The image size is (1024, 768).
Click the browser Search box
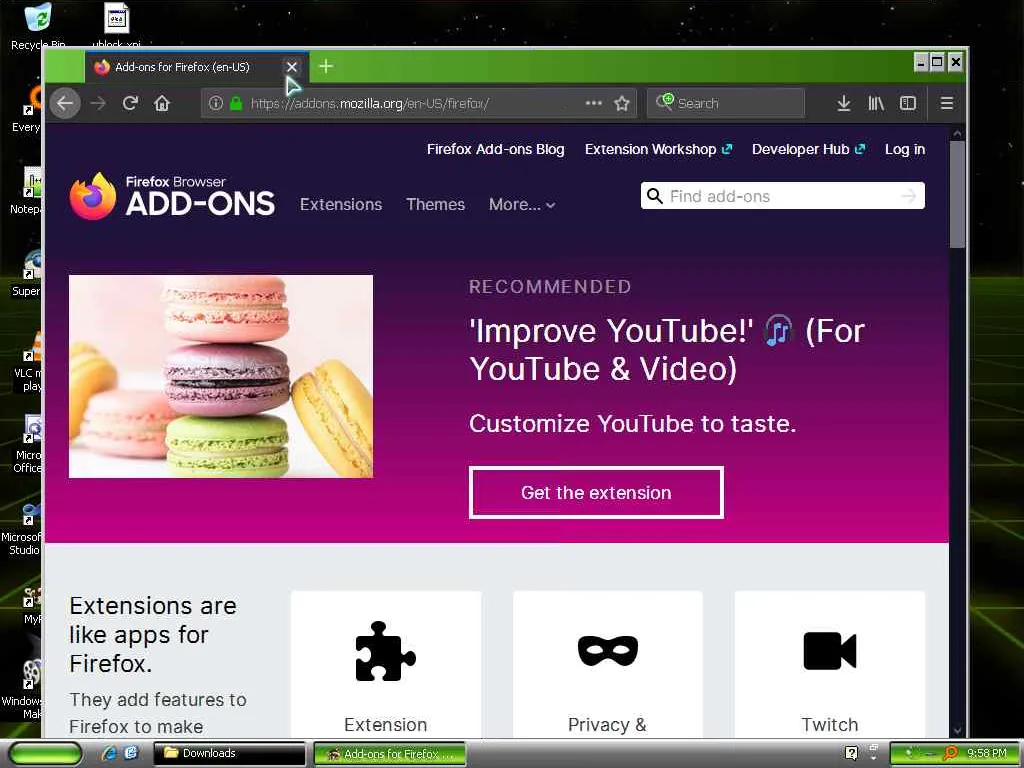(x=726, y=103)
